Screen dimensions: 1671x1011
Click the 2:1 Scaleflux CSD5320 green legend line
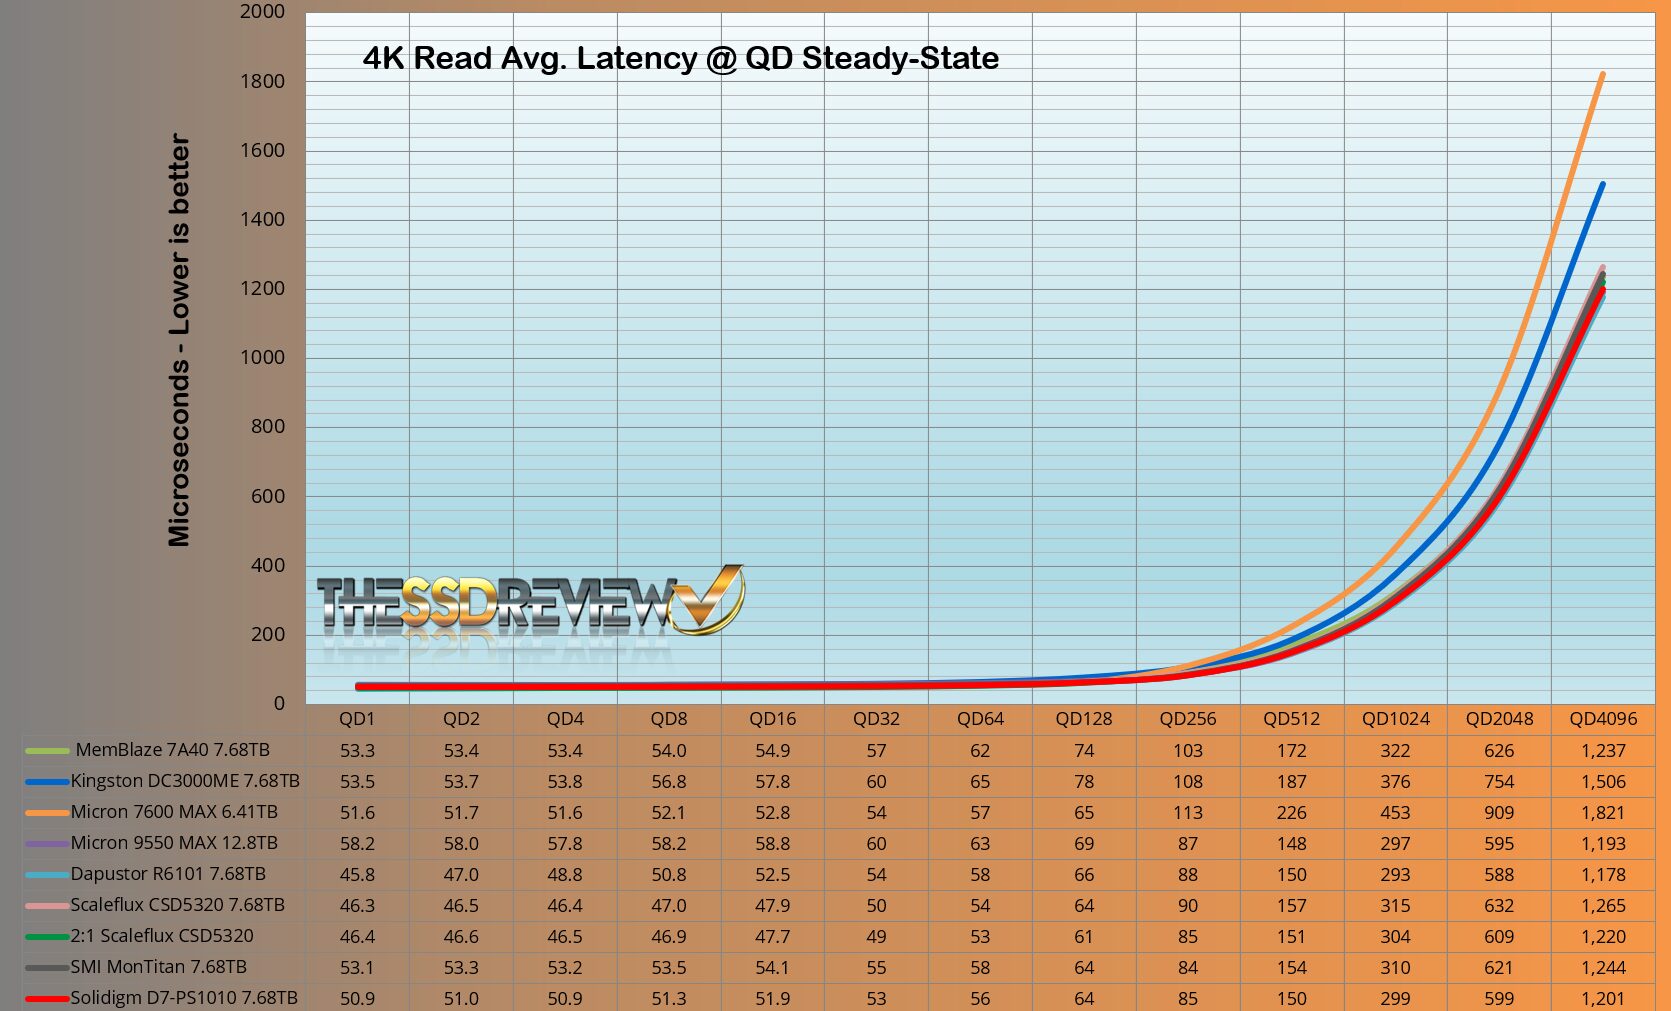pos(47,937)
